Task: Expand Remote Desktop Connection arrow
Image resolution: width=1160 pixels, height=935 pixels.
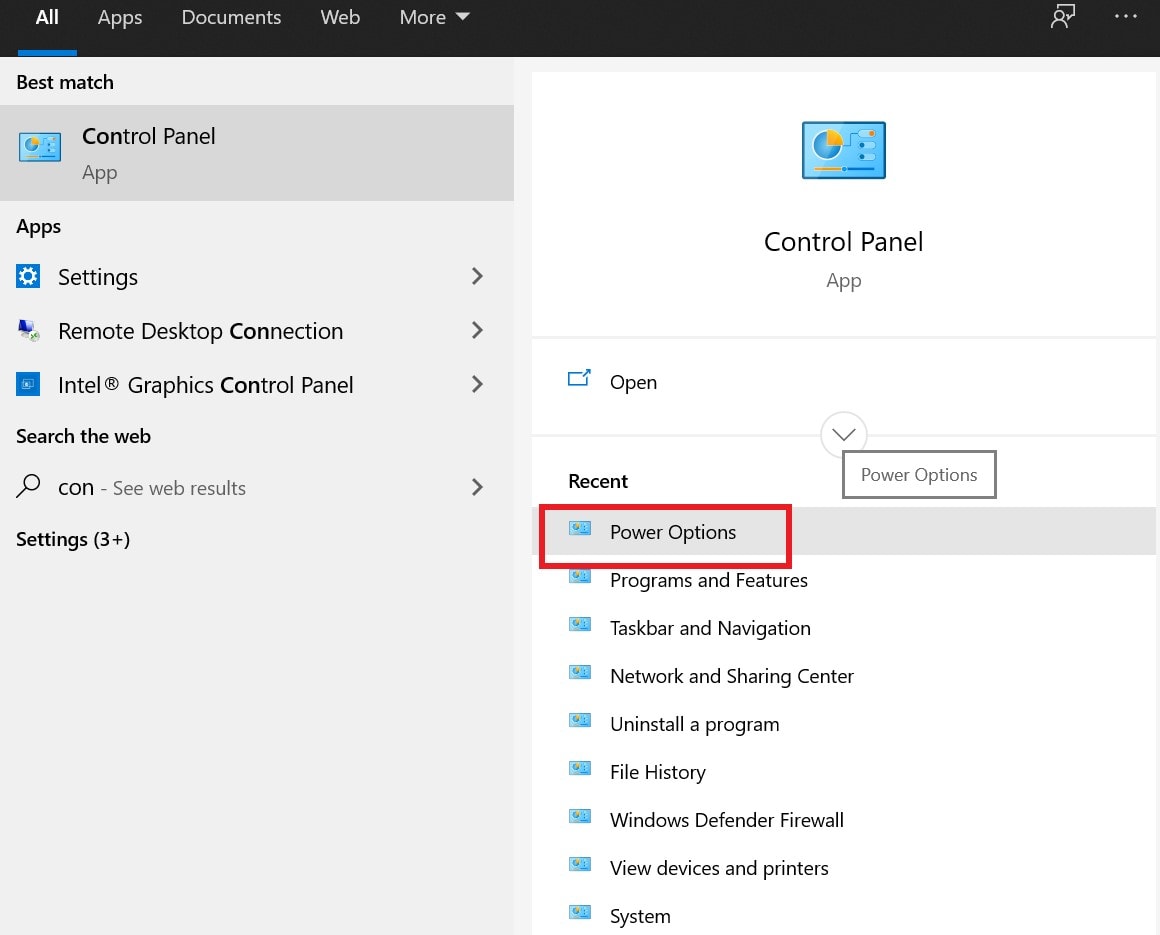Action: point(477,331)
